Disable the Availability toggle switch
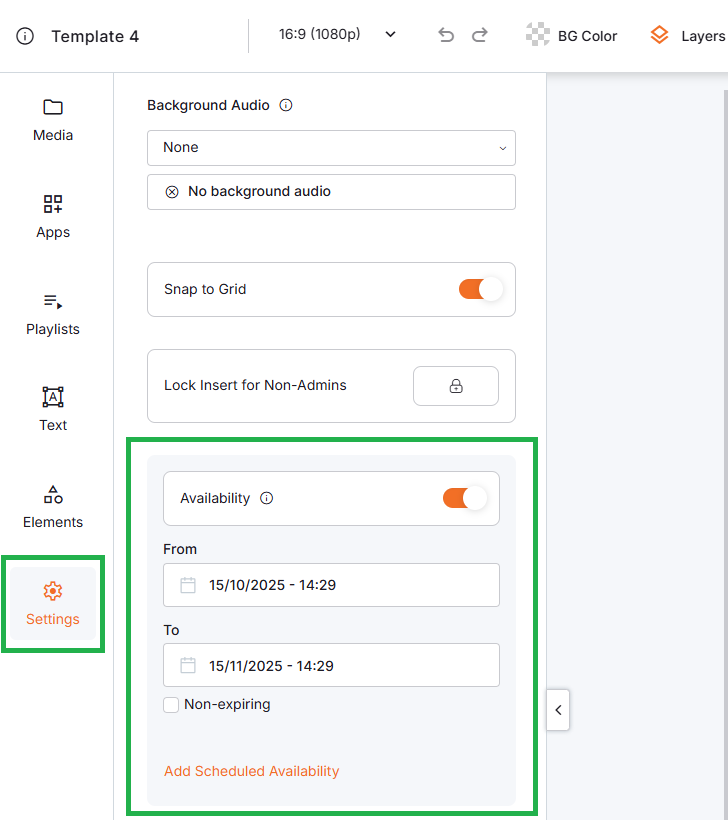The height and width of the screenshot is (820, 728). point(464,498)
